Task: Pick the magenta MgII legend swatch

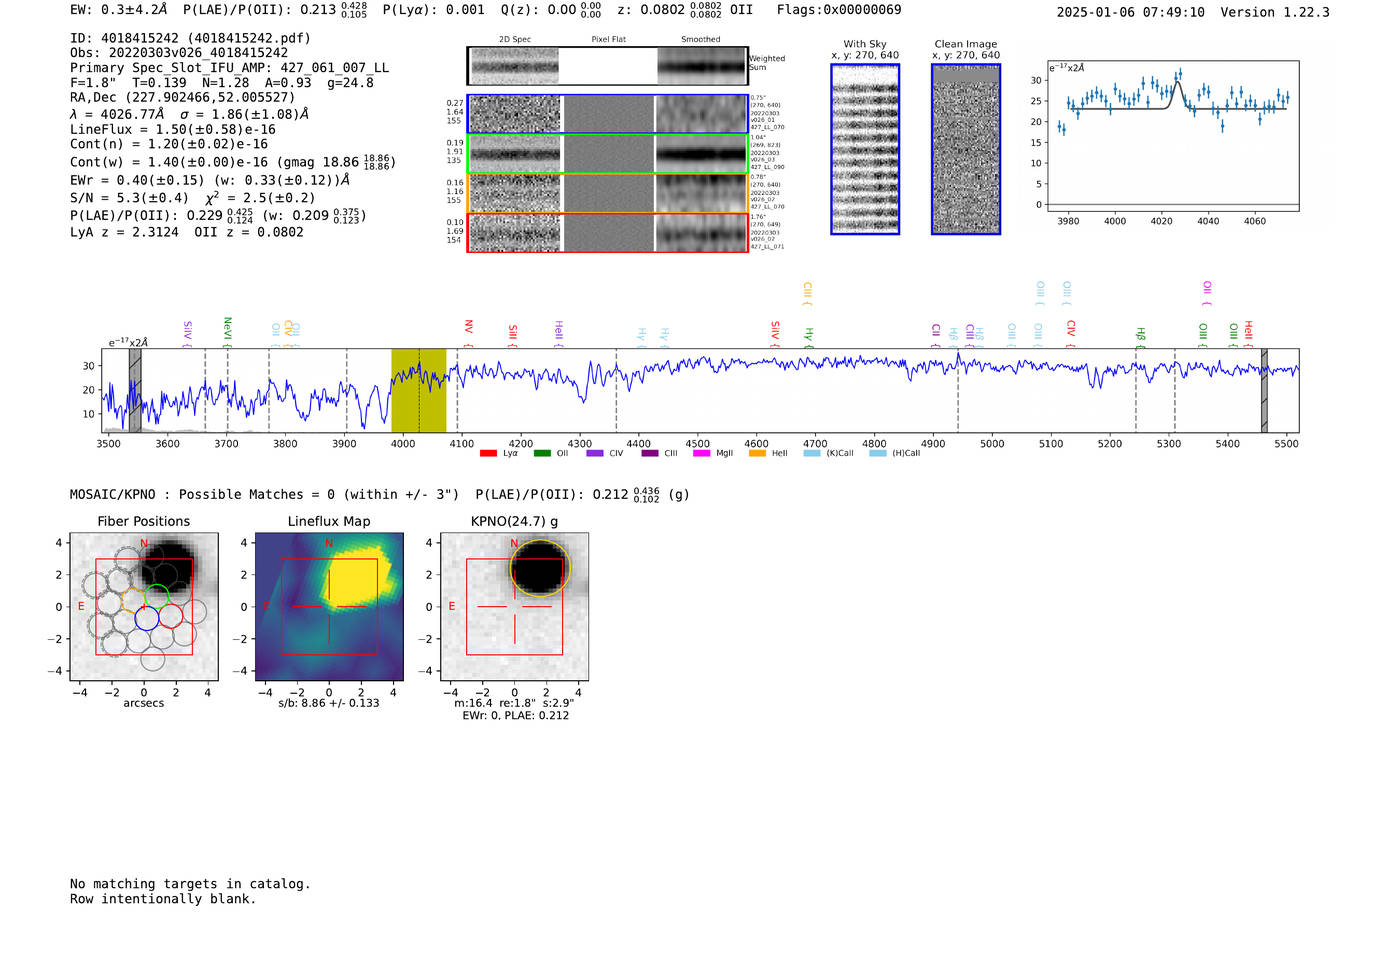Action: coord(701,454)
